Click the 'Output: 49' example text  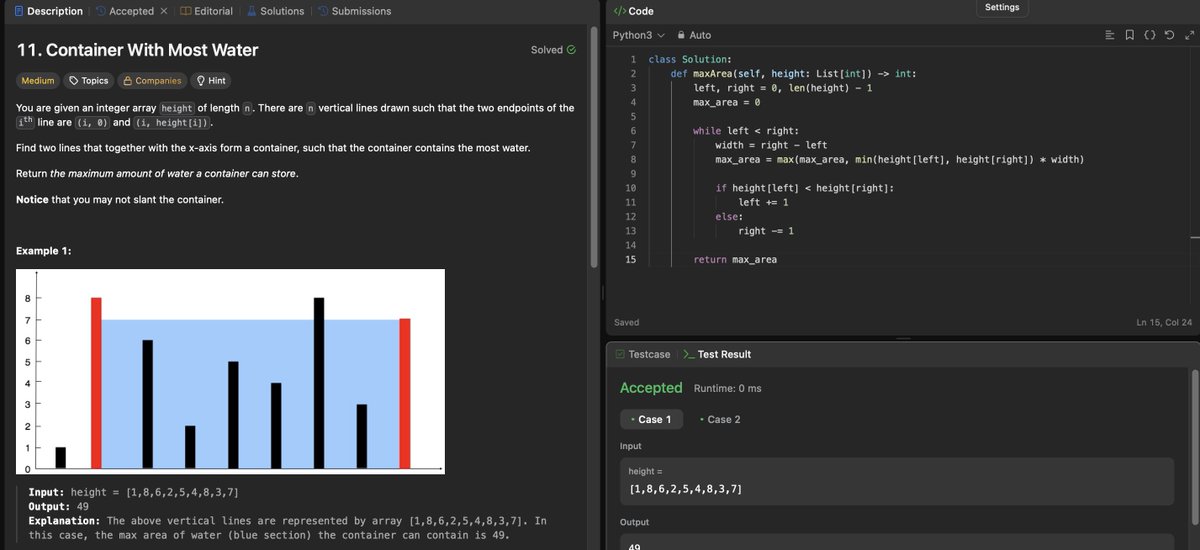tap(58, 507)
